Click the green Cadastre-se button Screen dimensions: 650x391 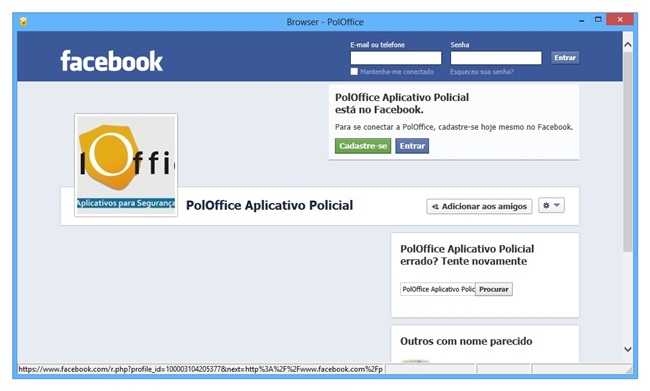click(363, 146)
